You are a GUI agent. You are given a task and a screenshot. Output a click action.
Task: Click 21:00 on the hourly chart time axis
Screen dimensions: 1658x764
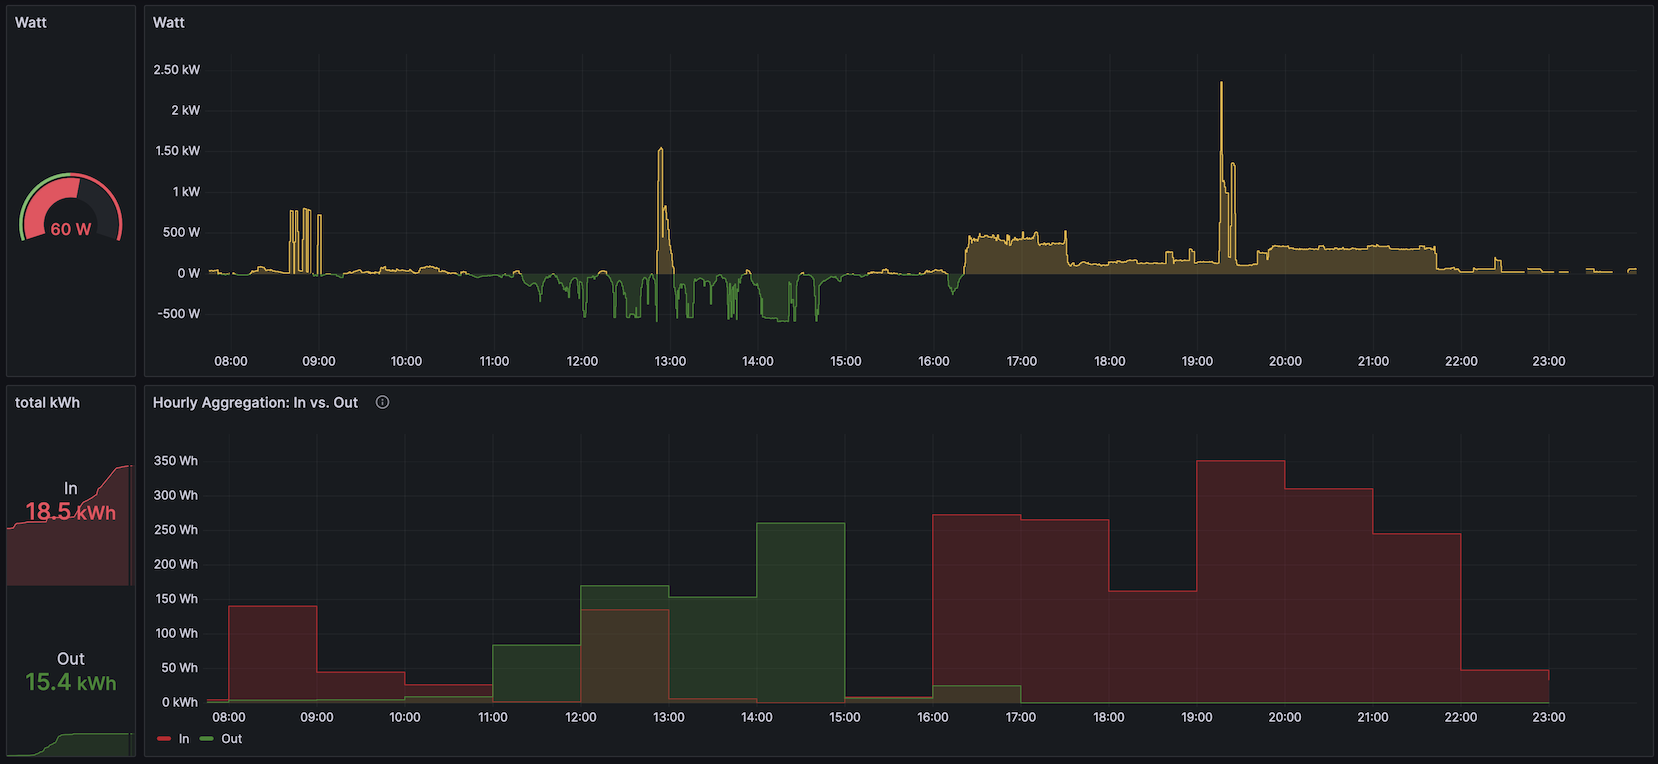point(1373,717)
